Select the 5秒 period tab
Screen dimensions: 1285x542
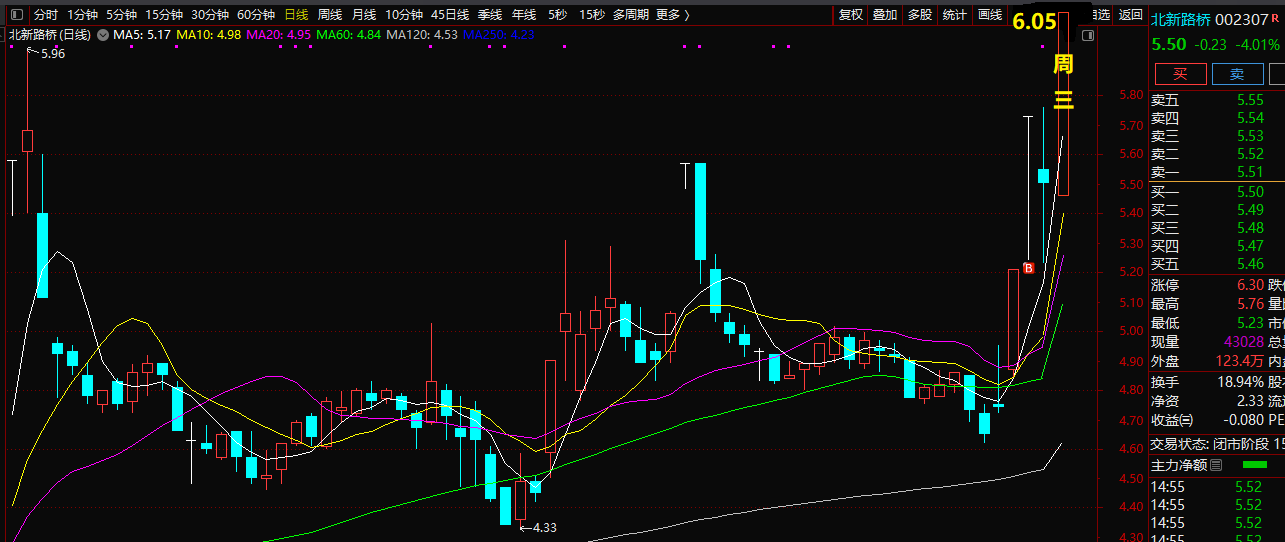tap(557, 15)
